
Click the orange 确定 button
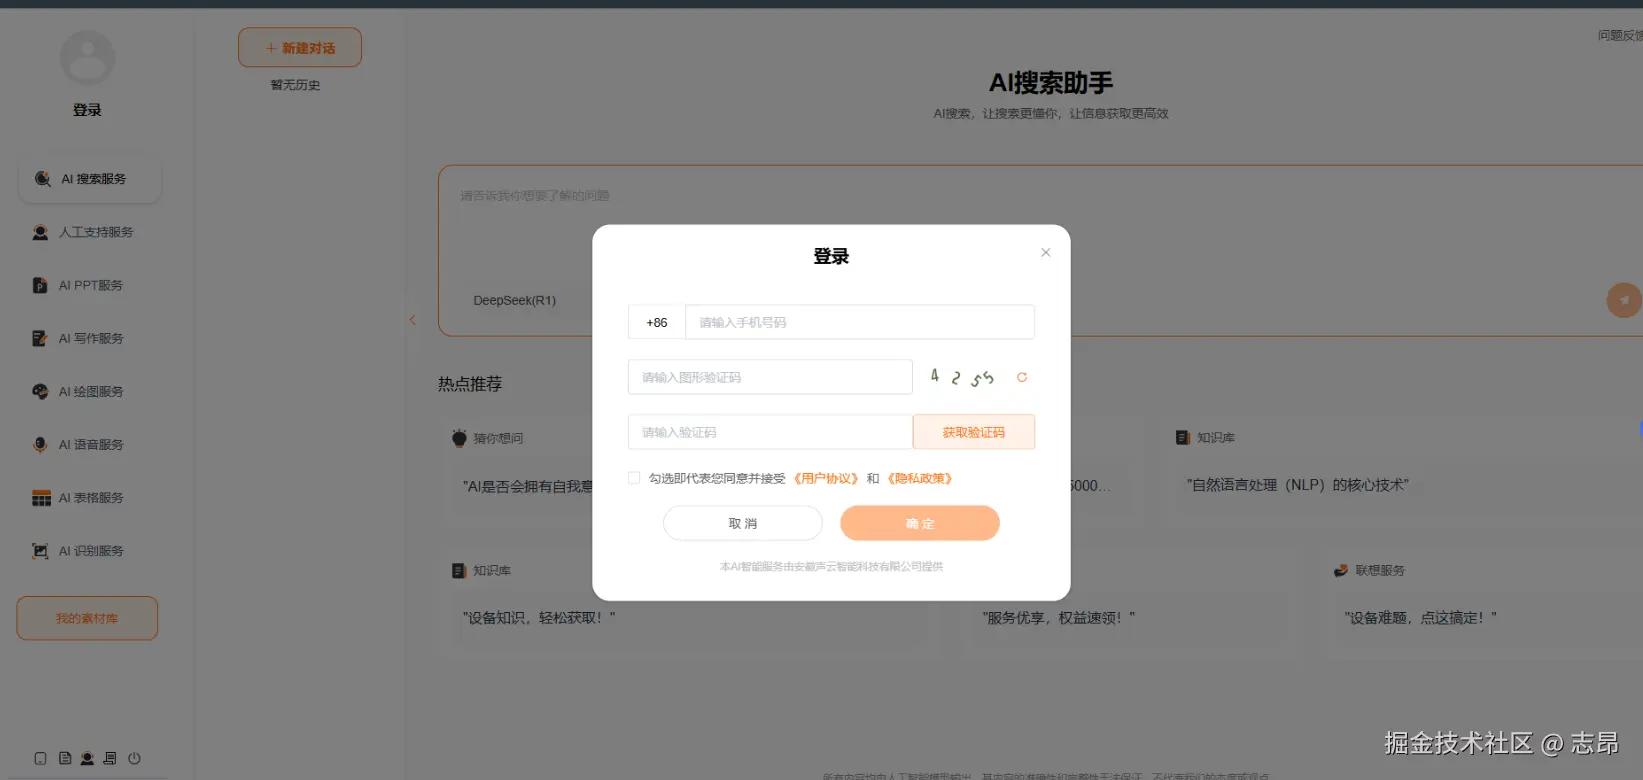tap(920, 523)
